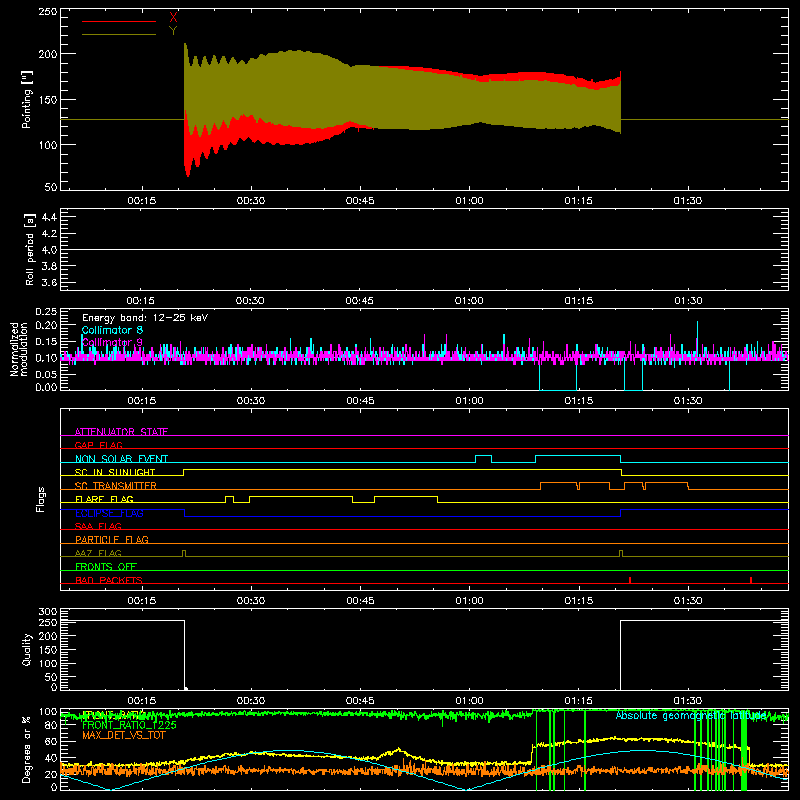Click the olive 'Y' legend letter
The height and width of the screenshot is (800, 800).
173,31
